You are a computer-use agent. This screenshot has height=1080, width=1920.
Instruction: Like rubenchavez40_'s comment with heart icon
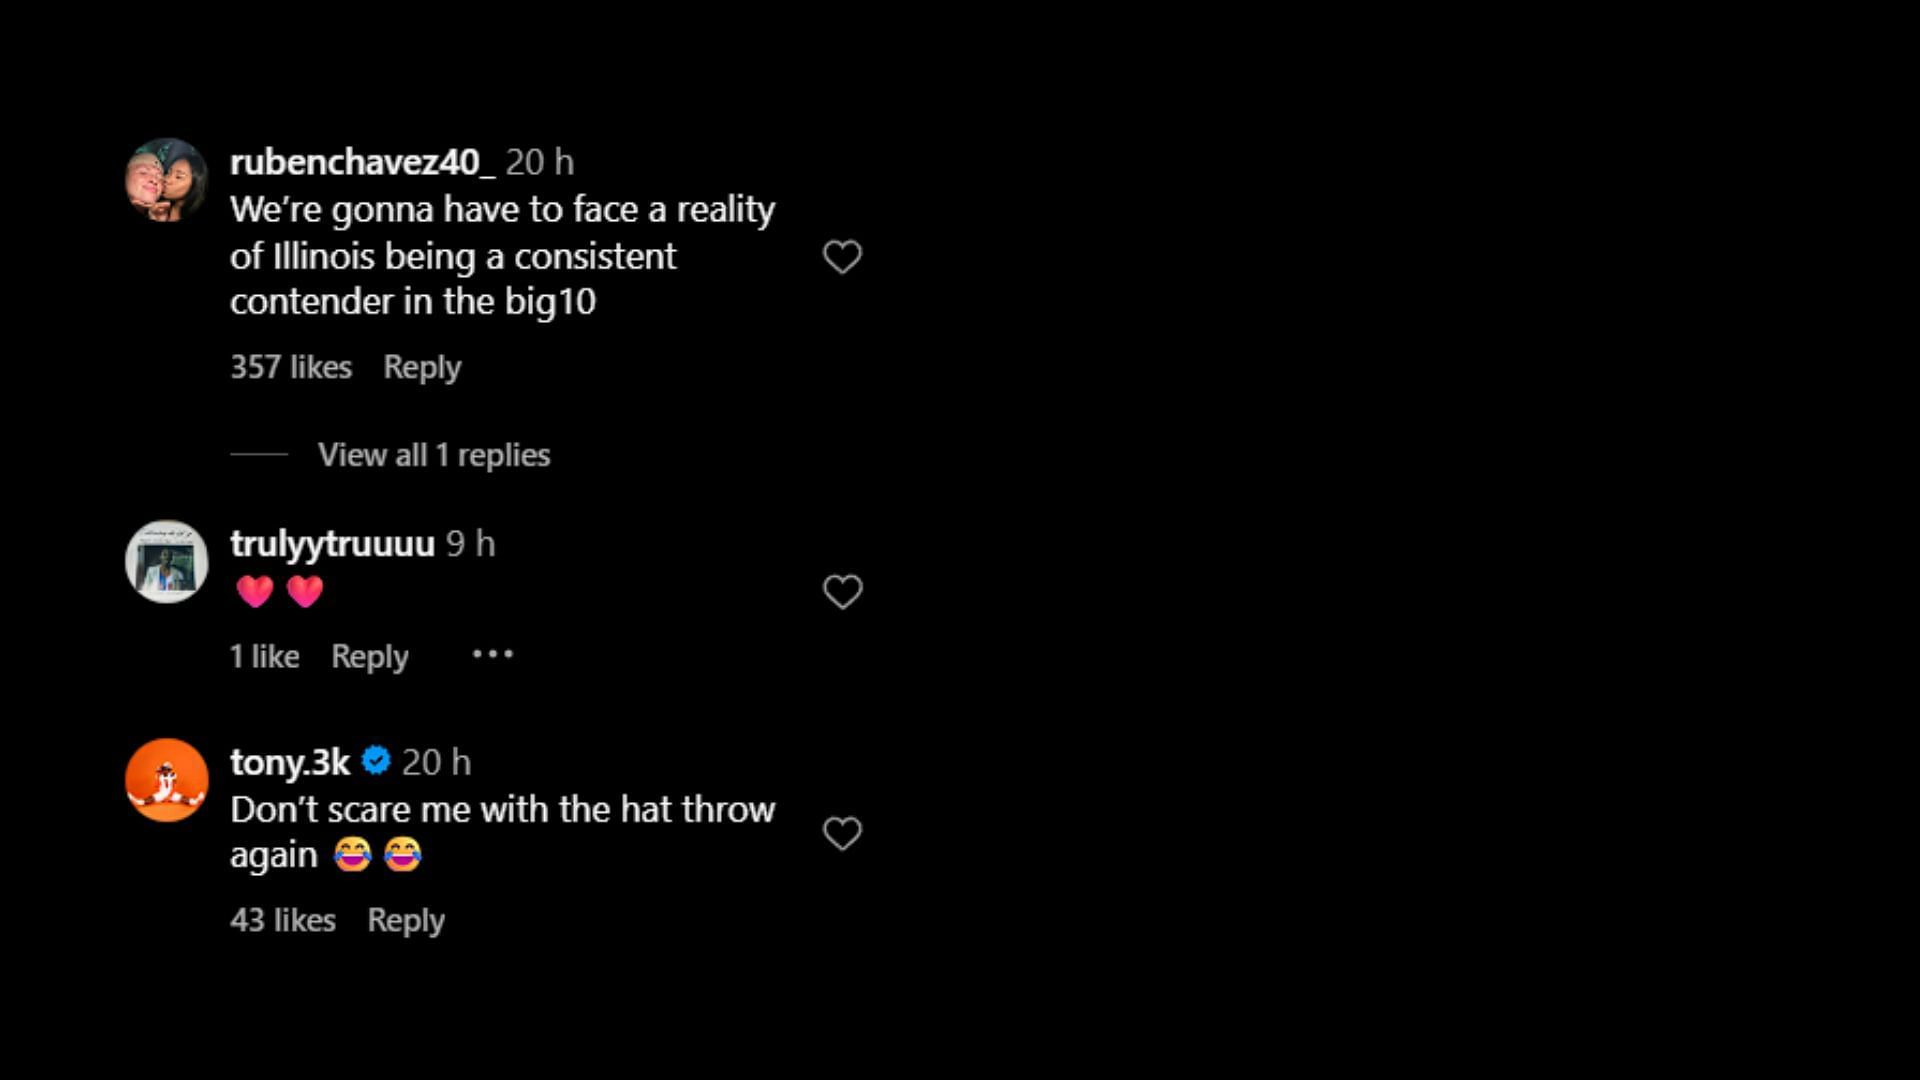click(x=842, y=257)
